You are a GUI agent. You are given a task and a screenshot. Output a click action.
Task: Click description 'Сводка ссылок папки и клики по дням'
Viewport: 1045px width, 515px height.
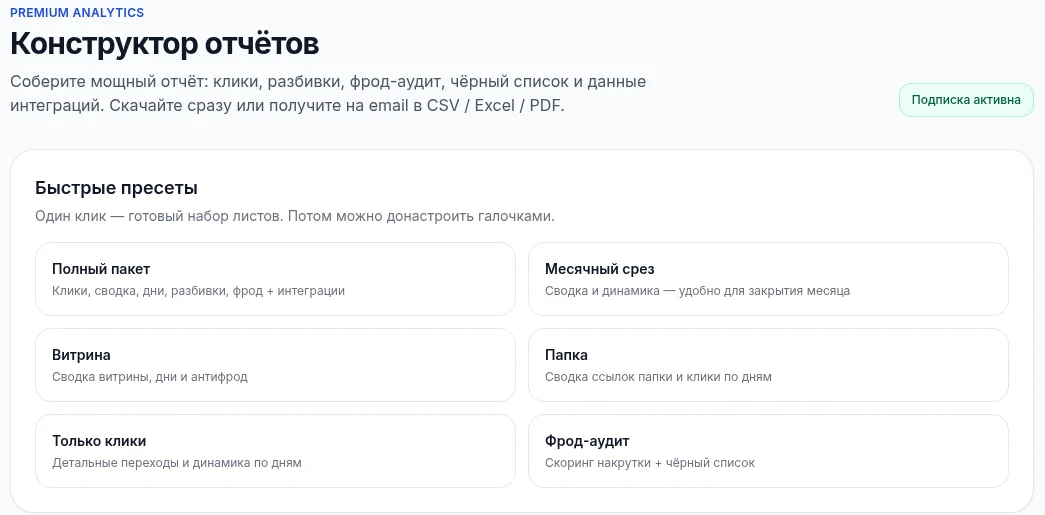tap(658, 377)
